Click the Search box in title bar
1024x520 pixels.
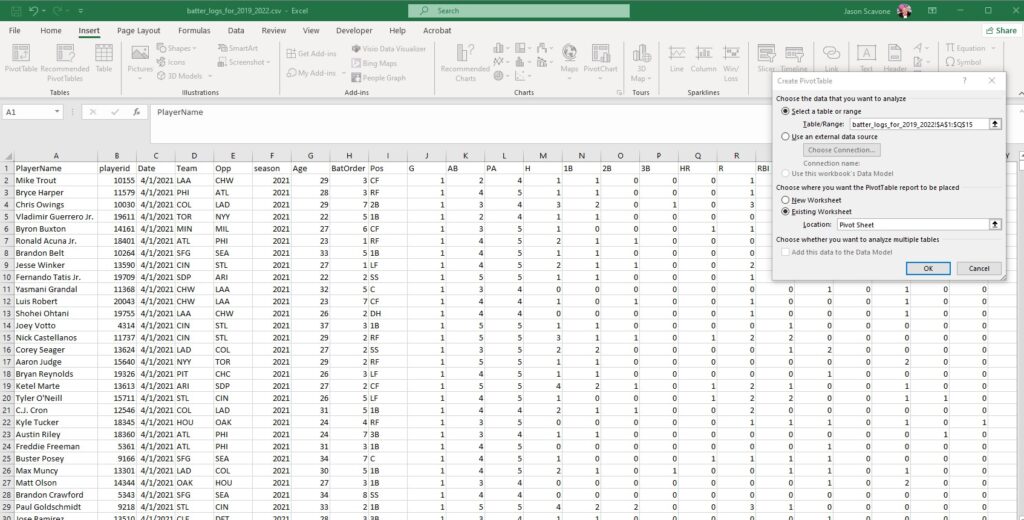(x=519, y=11)
